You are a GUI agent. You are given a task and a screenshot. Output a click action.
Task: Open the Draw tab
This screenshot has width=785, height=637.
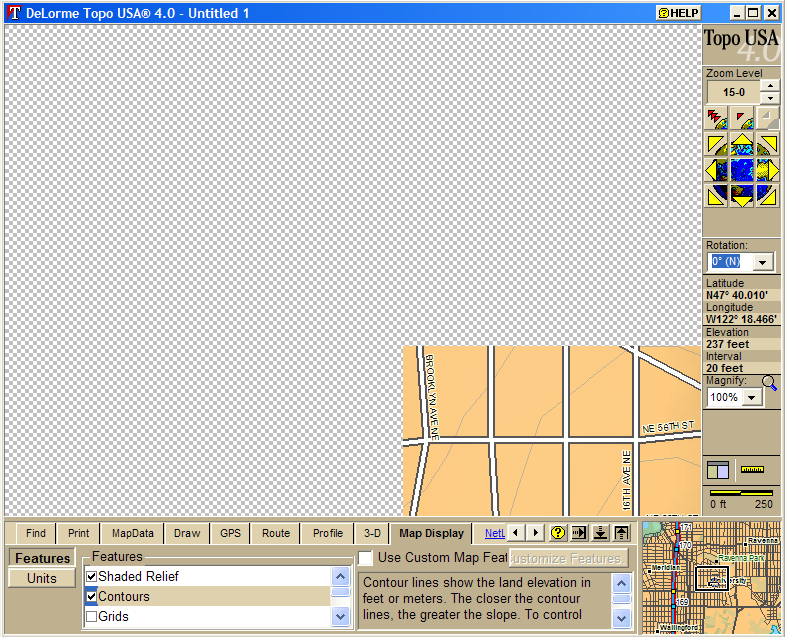point(187,533)
